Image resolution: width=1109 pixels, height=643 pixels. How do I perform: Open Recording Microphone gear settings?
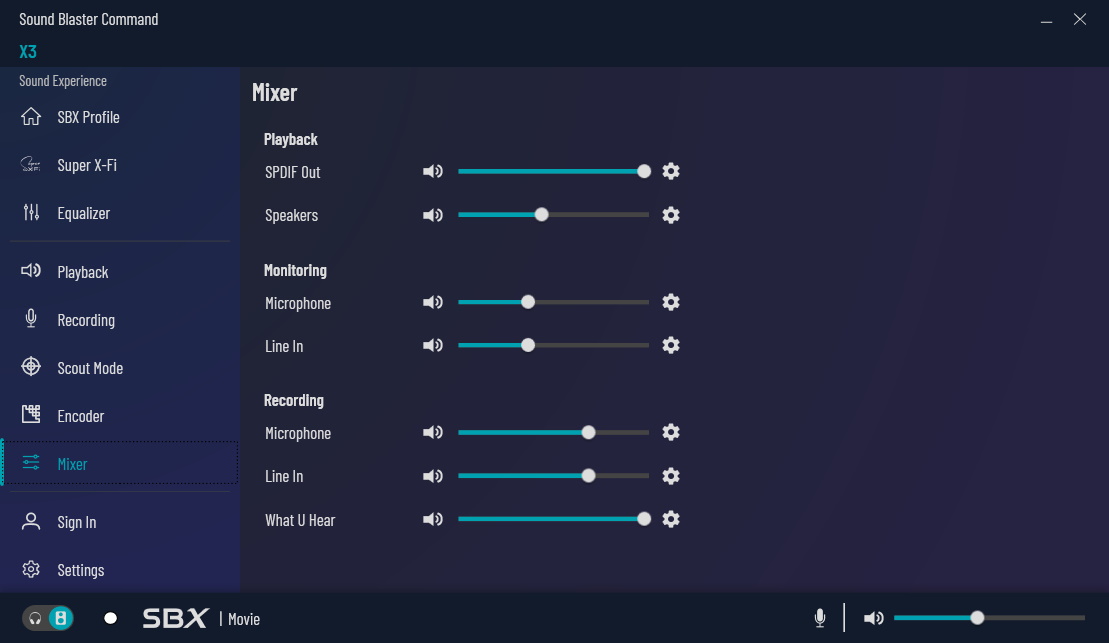pos(670,432)
